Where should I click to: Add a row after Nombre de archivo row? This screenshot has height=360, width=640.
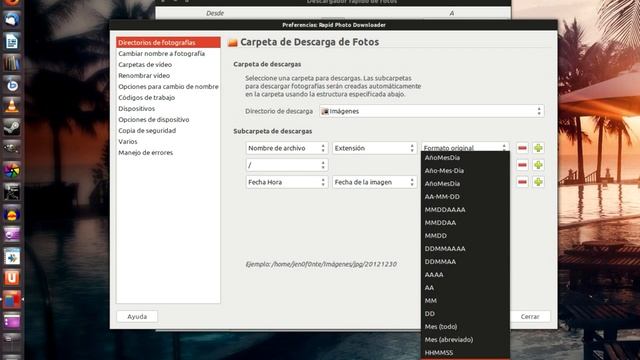538,148
